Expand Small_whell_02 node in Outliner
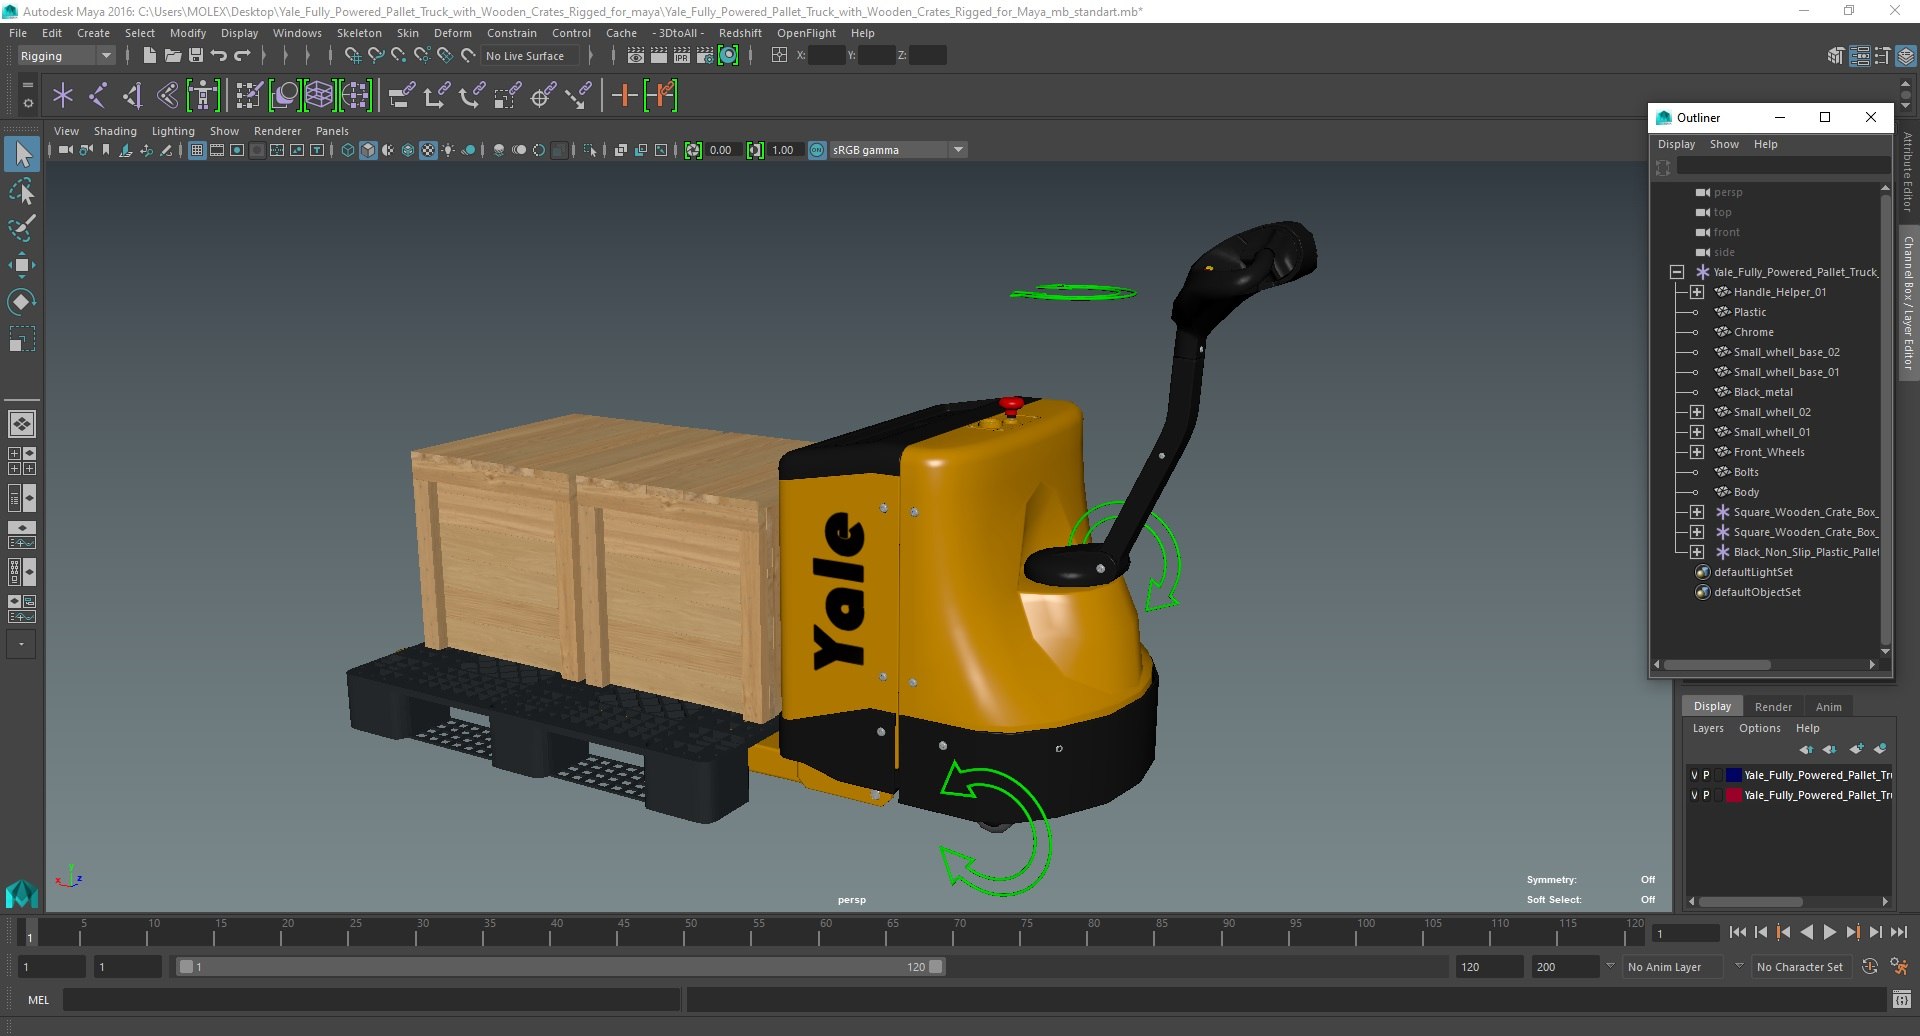The width and height of the screenshot is (1920, 1036). [x=1697, y=412]
